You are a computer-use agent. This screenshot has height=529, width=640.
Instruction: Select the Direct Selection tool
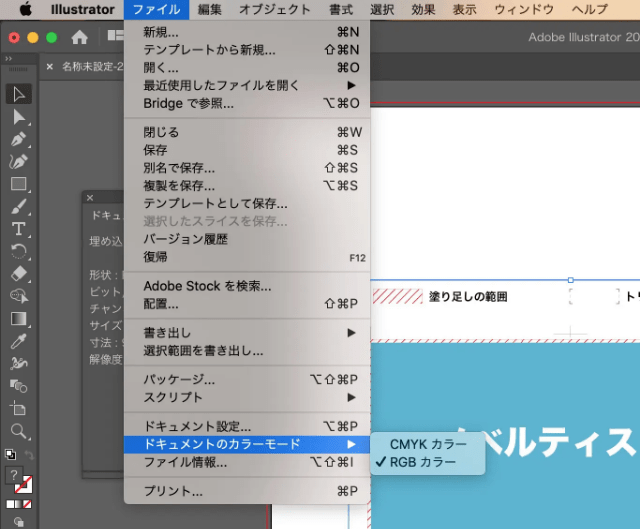pos(18,117)
